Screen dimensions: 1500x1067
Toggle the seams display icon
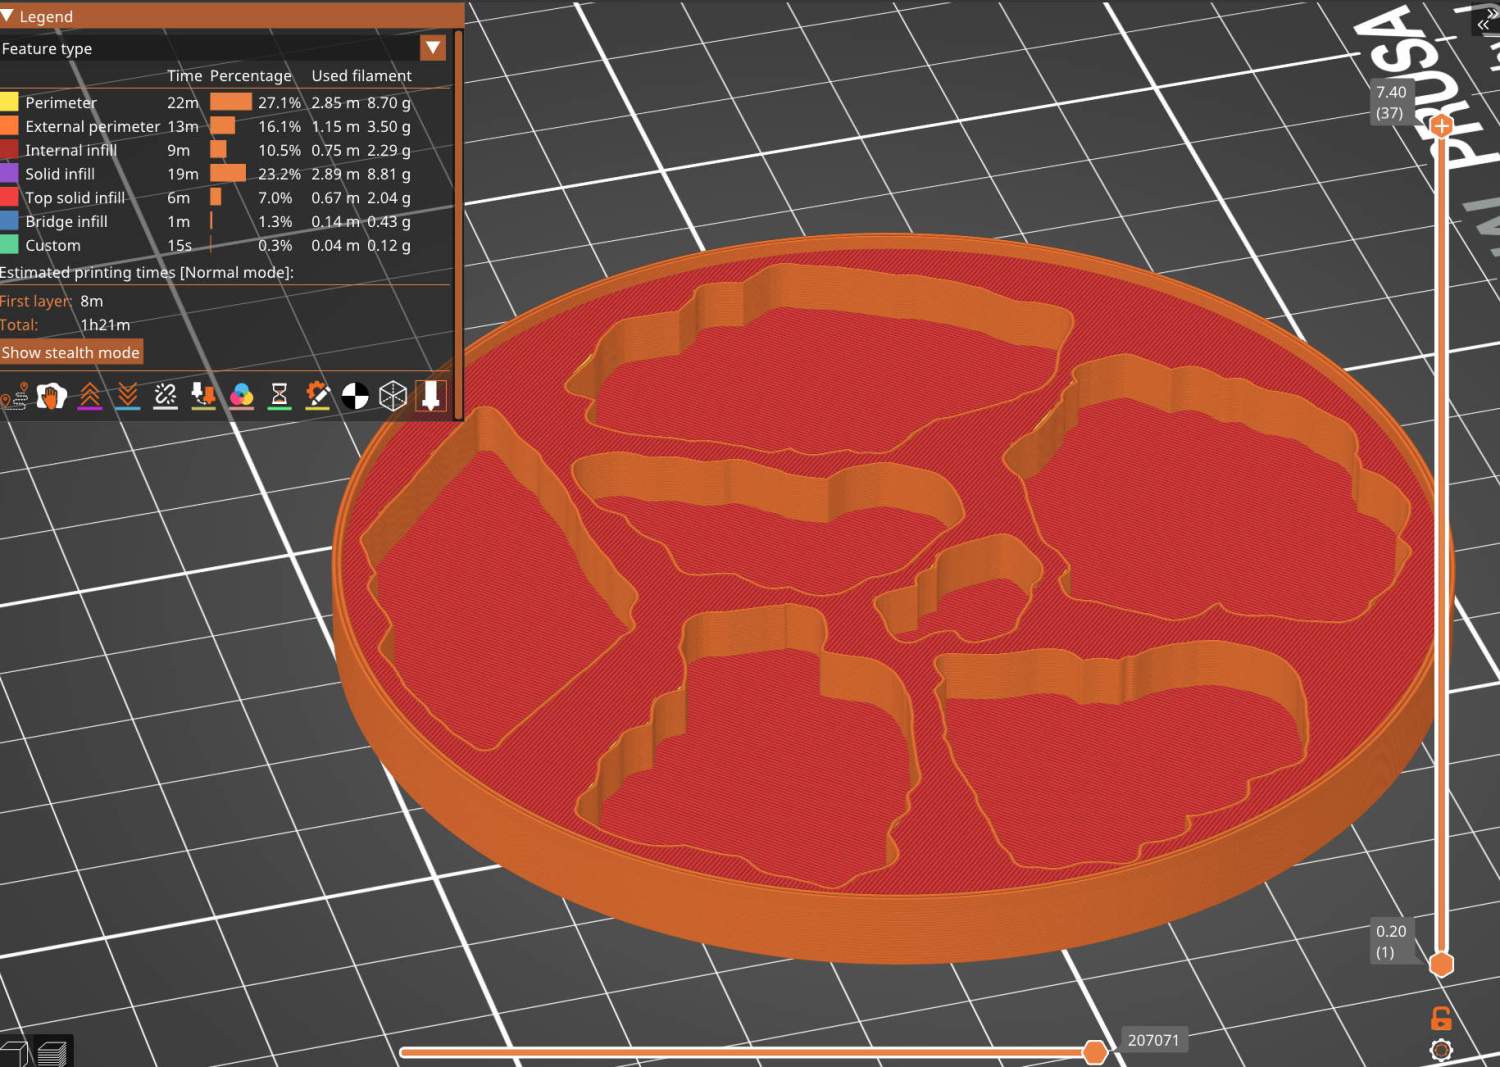[x=164, y=396]
